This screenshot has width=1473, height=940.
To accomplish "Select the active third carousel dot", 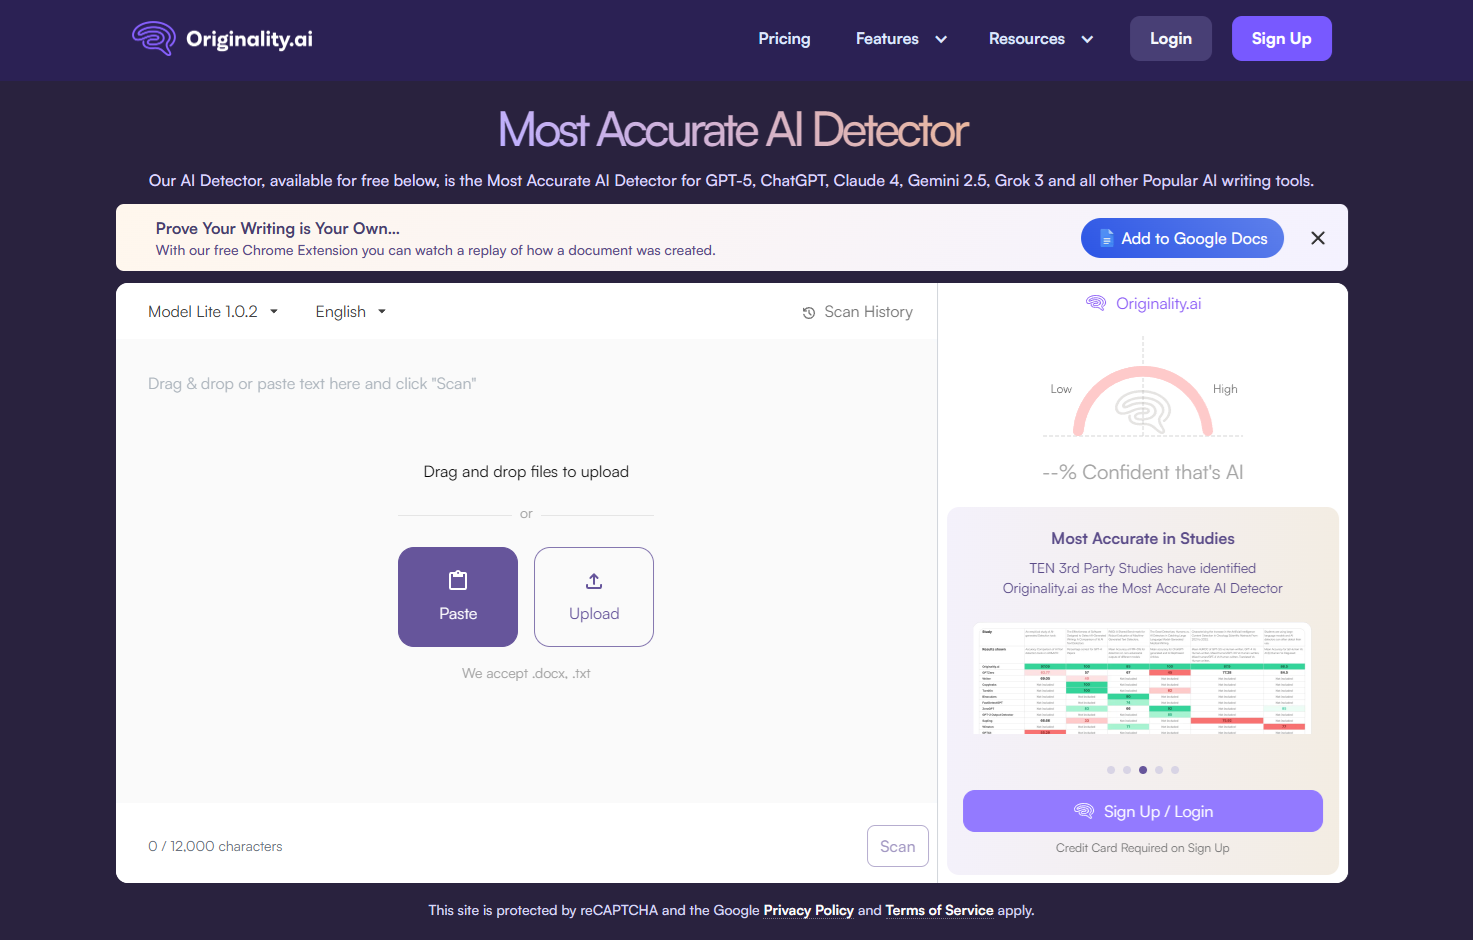I will [x=1143, y=770].
